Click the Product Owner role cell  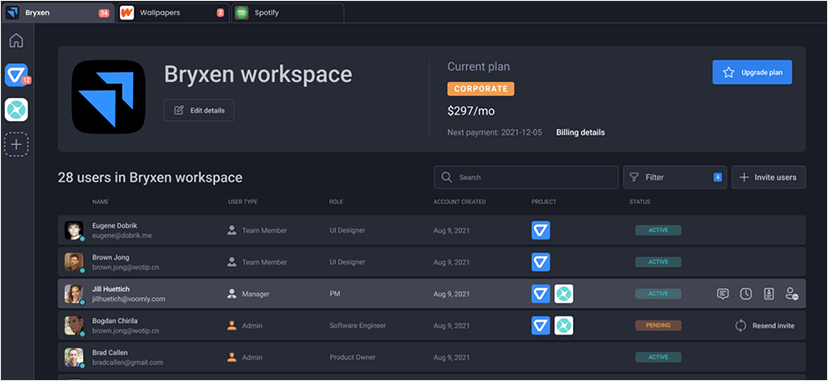point(352,357)
